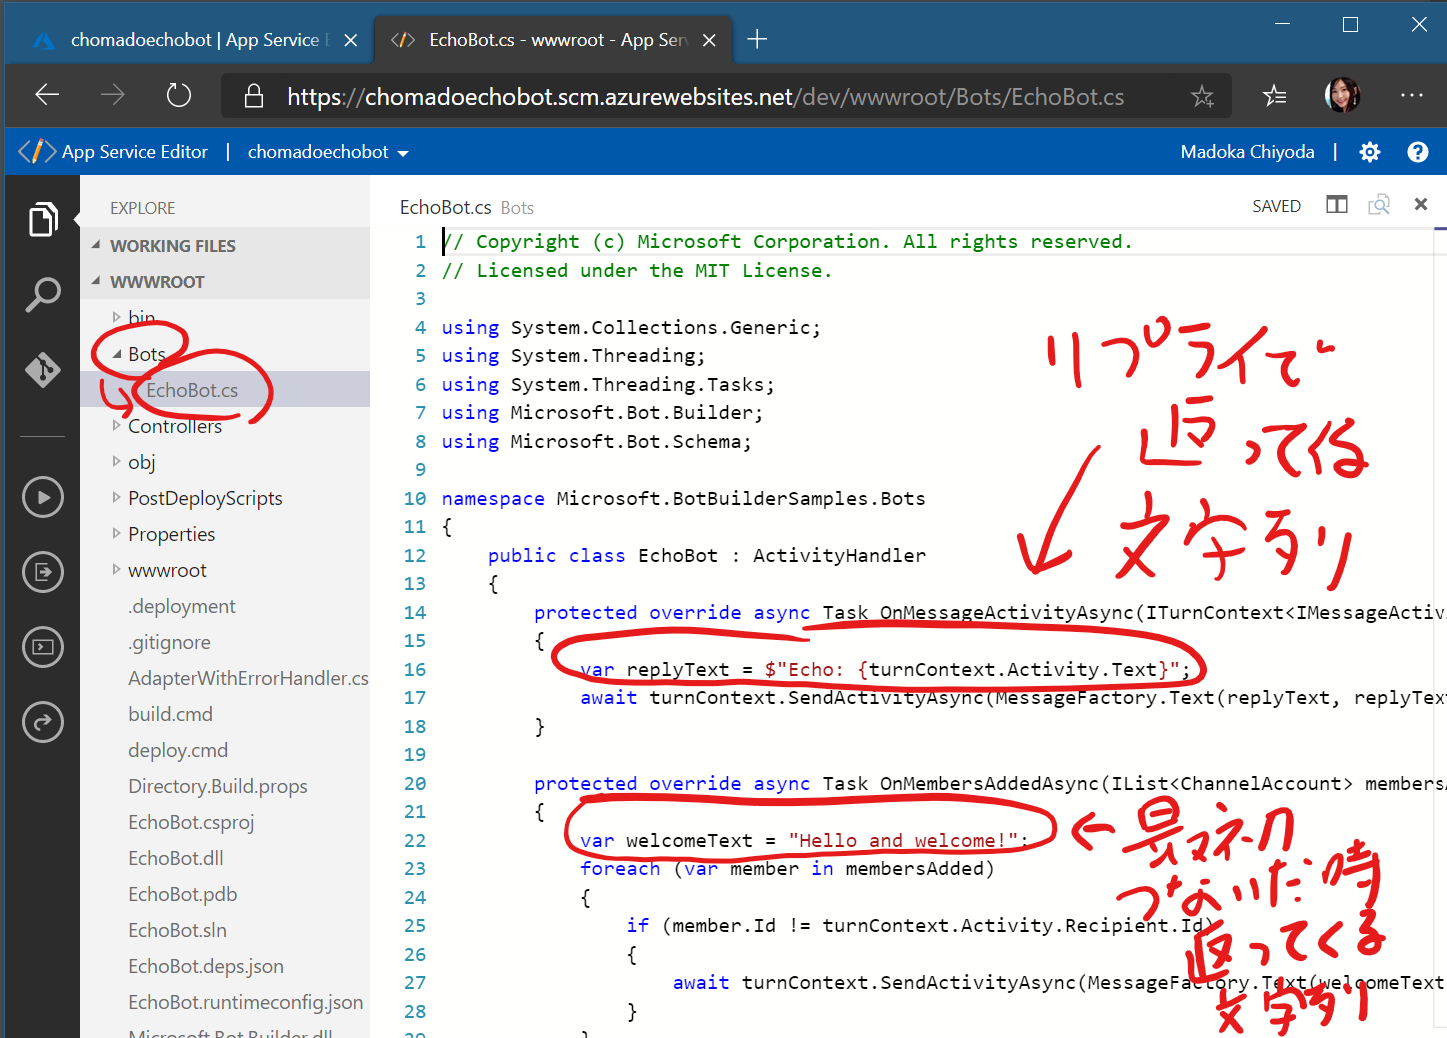1447x1038 pixels.
Task: Click the Madoka Chiyoda user name
Action: click(x=1246, y=152)
